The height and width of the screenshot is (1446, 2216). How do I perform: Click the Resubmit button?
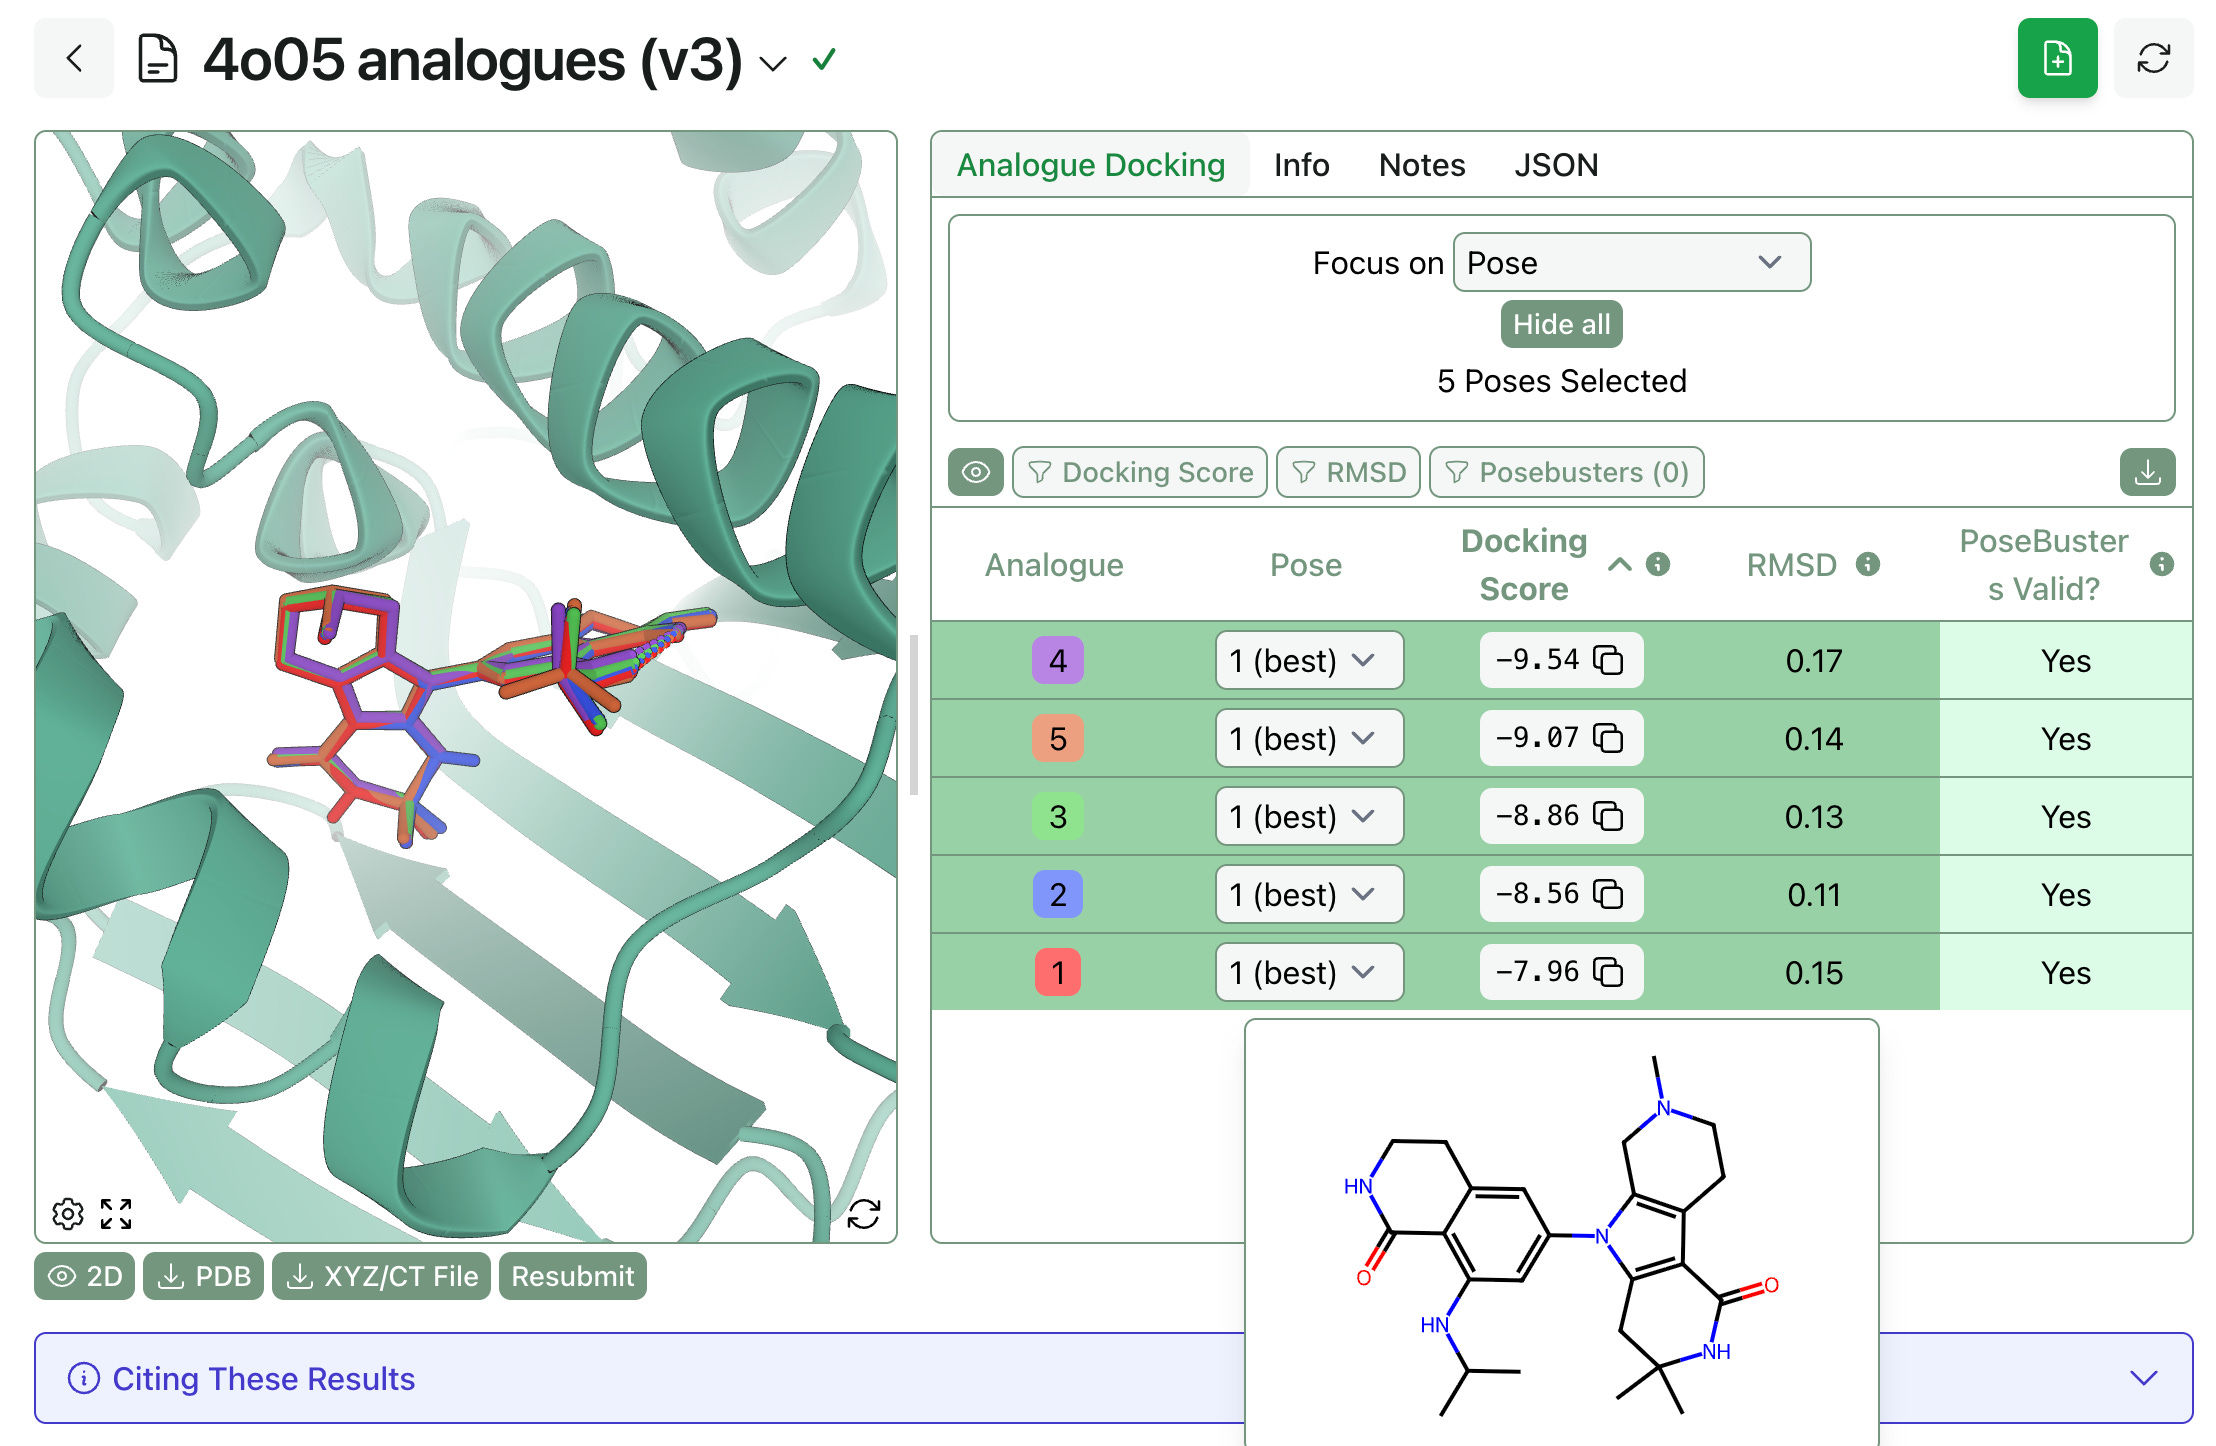coord(572,1277)
